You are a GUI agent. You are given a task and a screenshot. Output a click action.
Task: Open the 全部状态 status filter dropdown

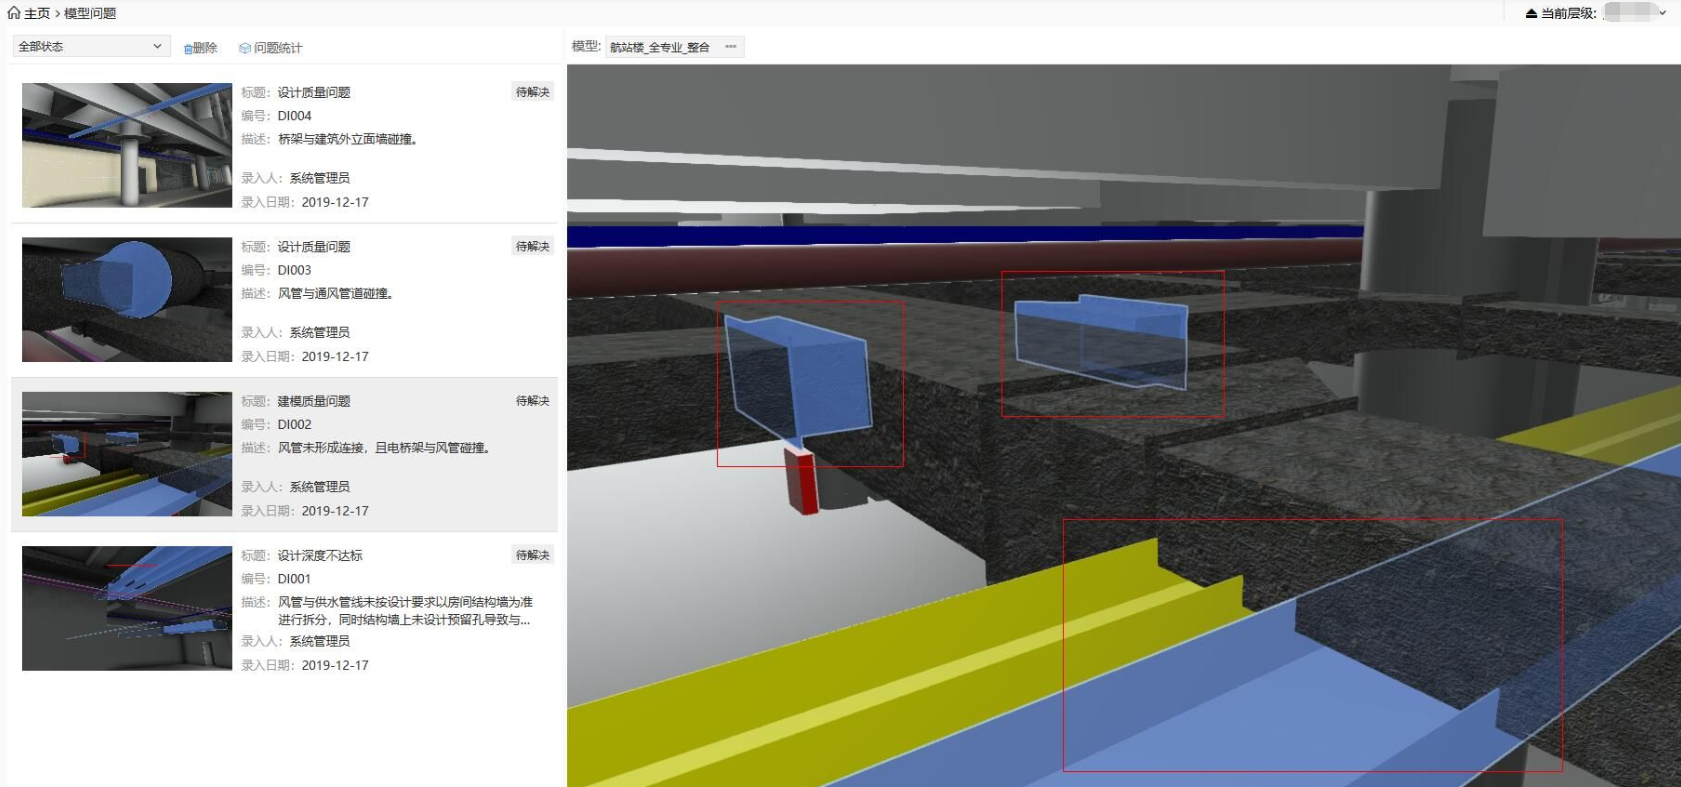(x=90, y=47)
